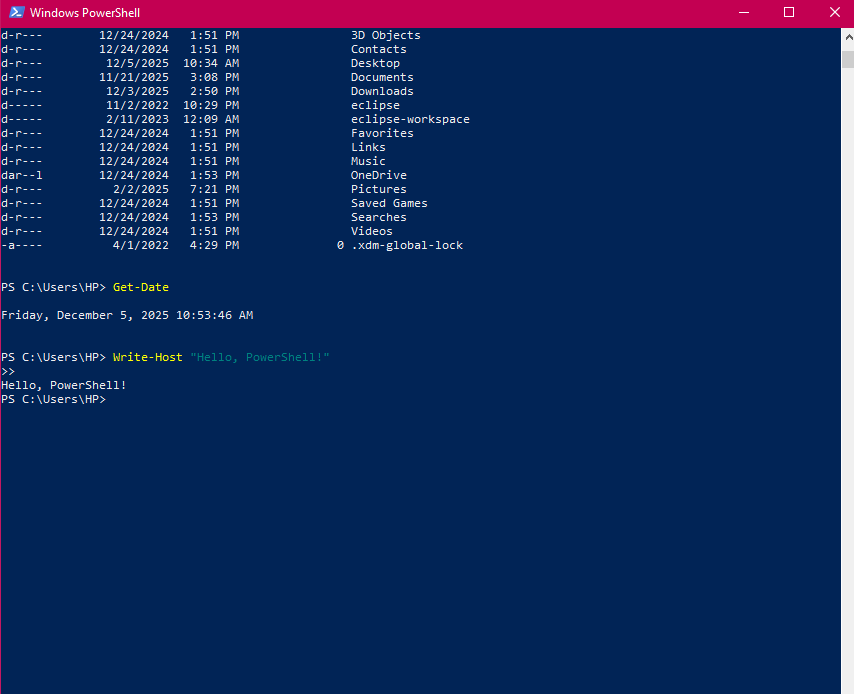Image resolution: width=854 pixels, height=694 pixels.
Task: Minimize the Windows PowerShell window
Action: pos(743,13)
